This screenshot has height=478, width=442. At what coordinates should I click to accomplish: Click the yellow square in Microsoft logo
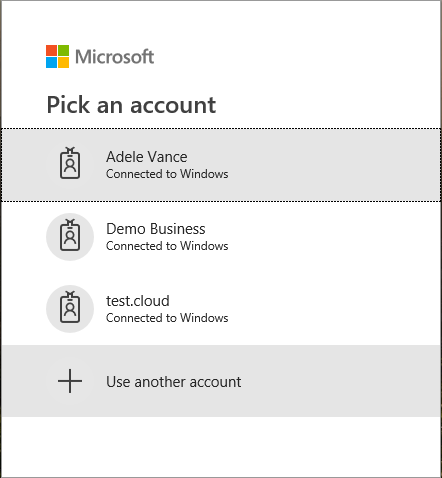pos(64,63)
